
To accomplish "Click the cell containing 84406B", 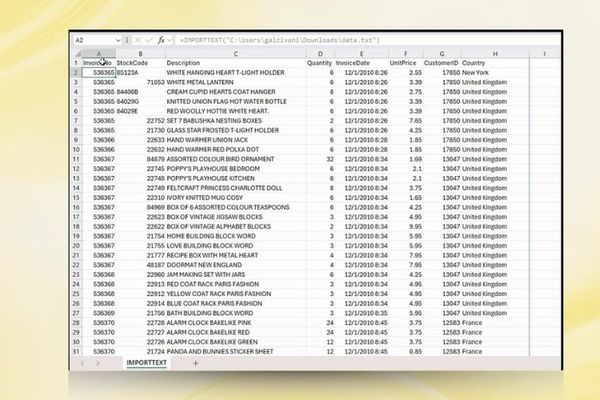I will coord(140,91).
